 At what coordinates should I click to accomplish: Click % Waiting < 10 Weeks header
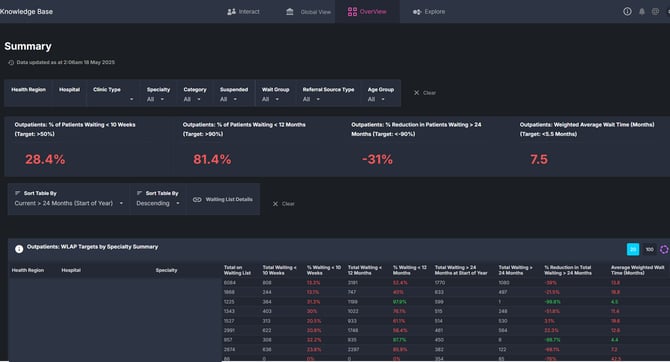(x=324, y=270)
